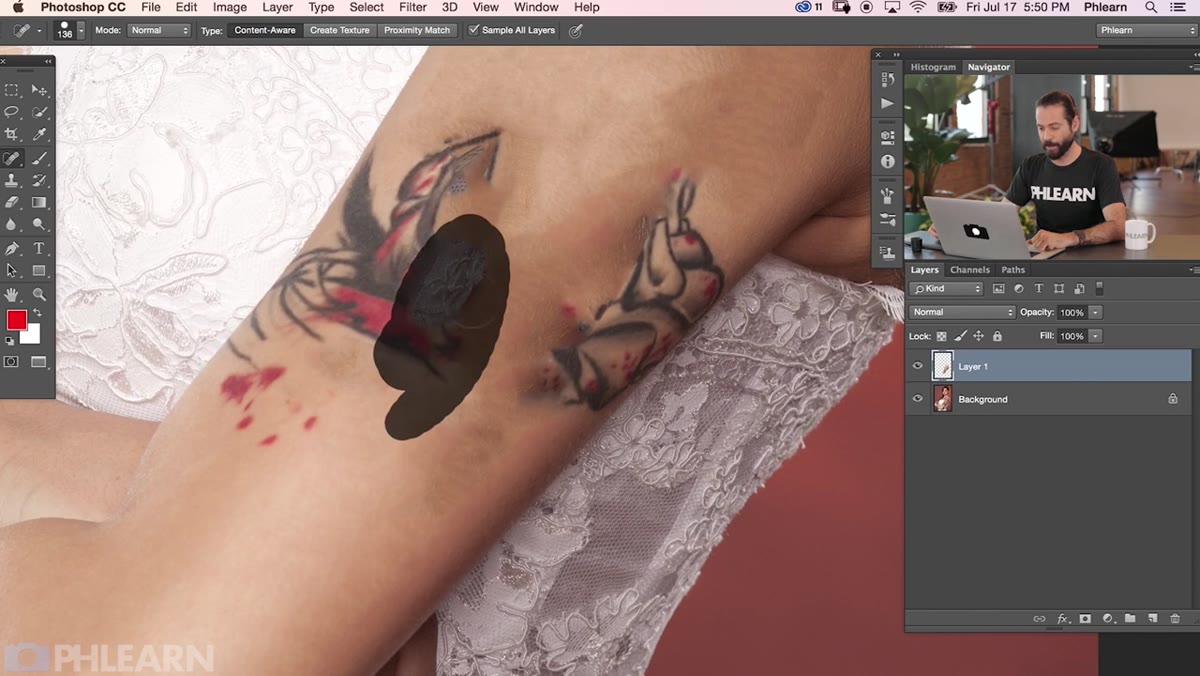The image size is (1200, 676).
Task: Open the Actions panel play icon
Action: pyautogui.click(x=887, y=103)
